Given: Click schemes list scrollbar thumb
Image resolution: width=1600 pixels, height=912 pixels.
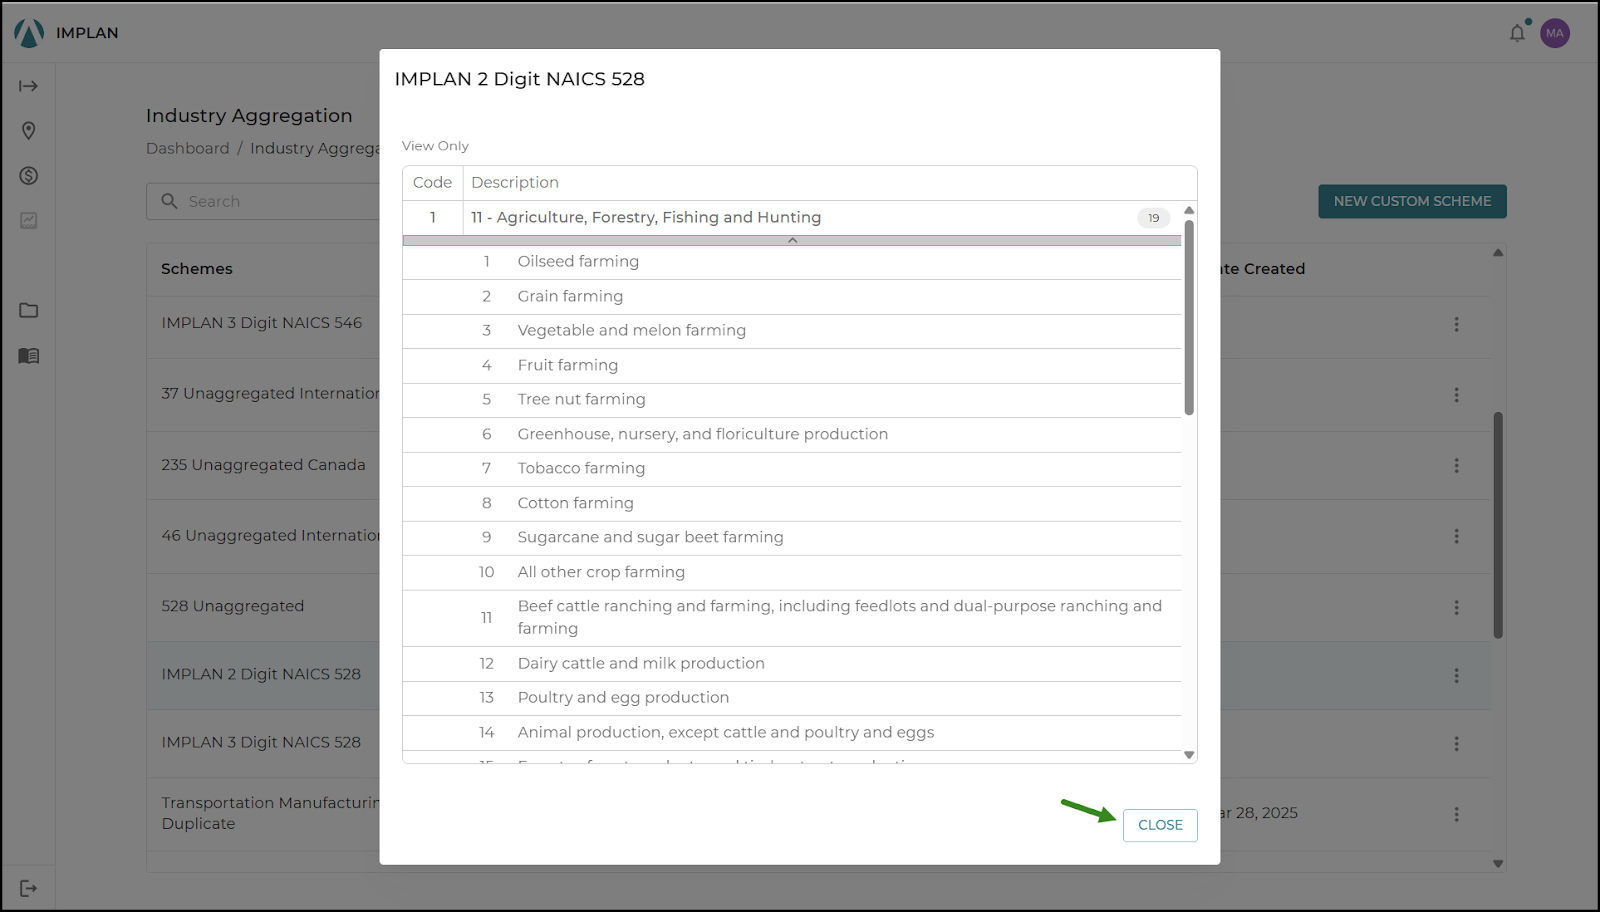Looking at the screenshot, I should [1498, 525].
